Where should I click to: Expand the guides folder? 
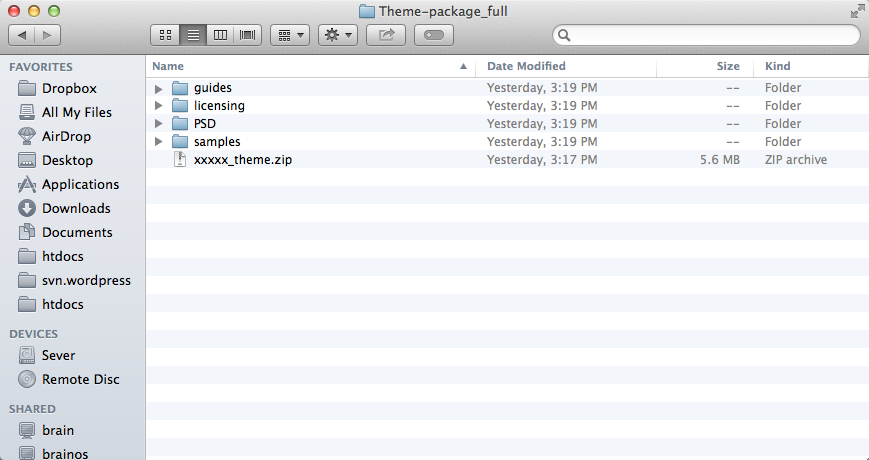(159, 88)
